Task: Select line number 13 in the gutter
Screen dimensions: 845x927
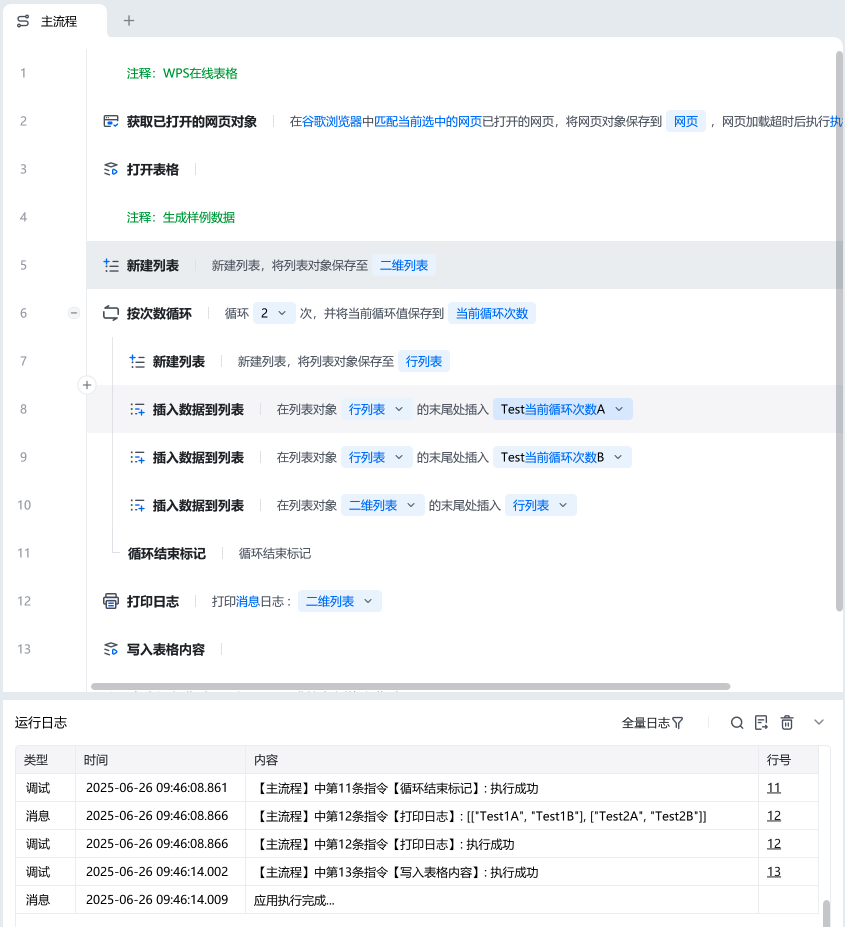Action: (x=24, y=649)
